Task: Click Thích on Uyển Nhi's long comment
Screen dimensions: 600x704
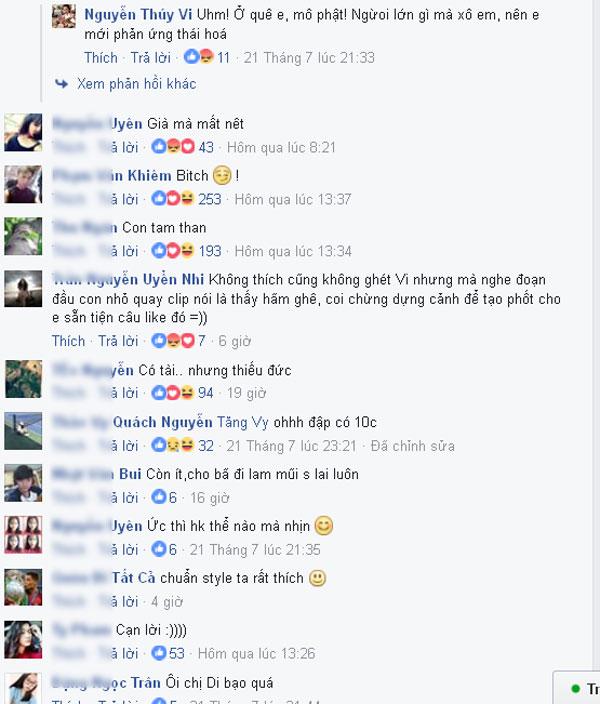Action: pyautogui.click(x=68, y=341)
